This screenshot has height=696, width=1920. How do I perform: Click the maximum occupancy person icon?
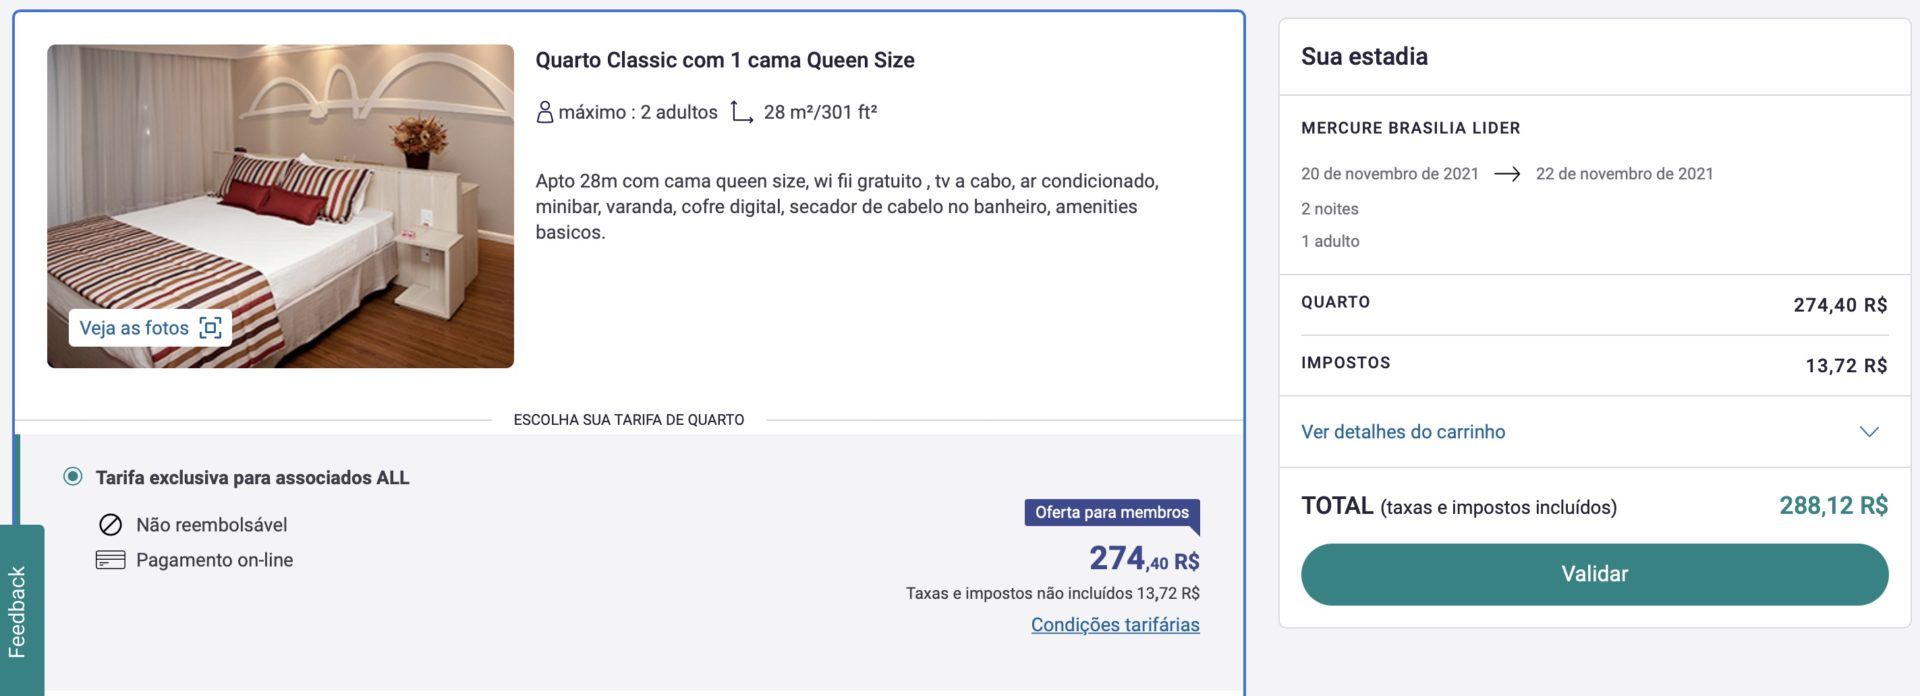pyautogui.click(x=545, y=112)
